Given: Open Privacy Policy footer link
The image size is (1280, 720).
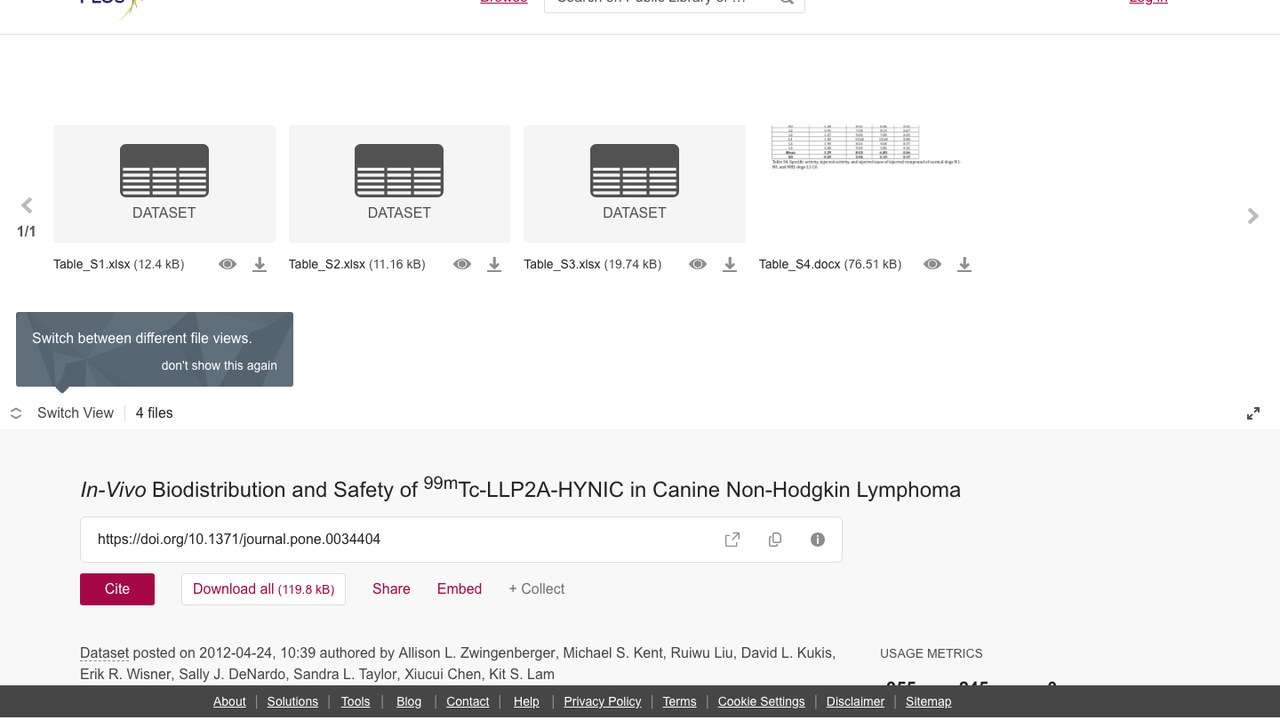Looking at the screenshot, I should click(x=602, y=702).
